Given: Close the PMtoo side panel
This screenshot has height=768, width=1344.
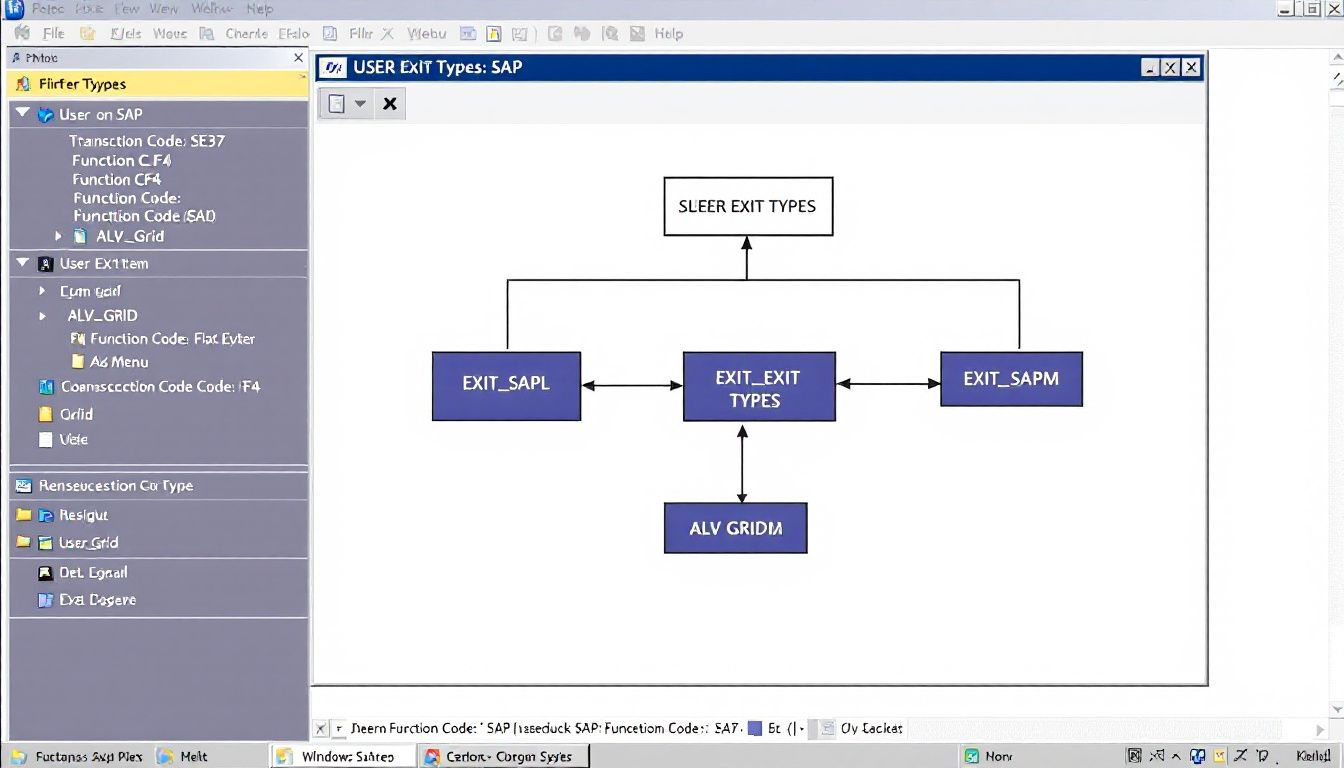Looking at the screenshot, I should (298, 58).
